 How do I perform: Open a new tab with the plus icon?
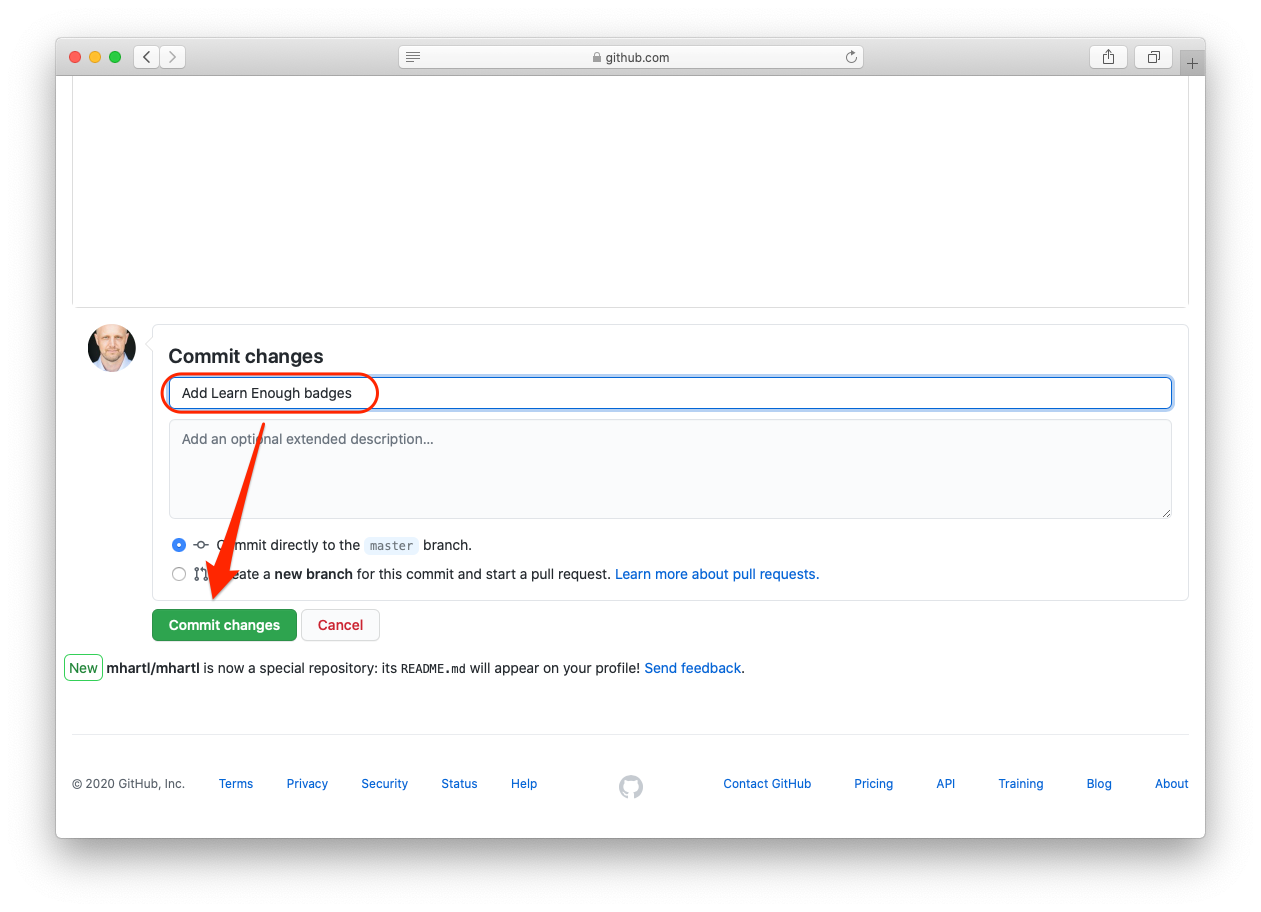(x=1192, y=61)
